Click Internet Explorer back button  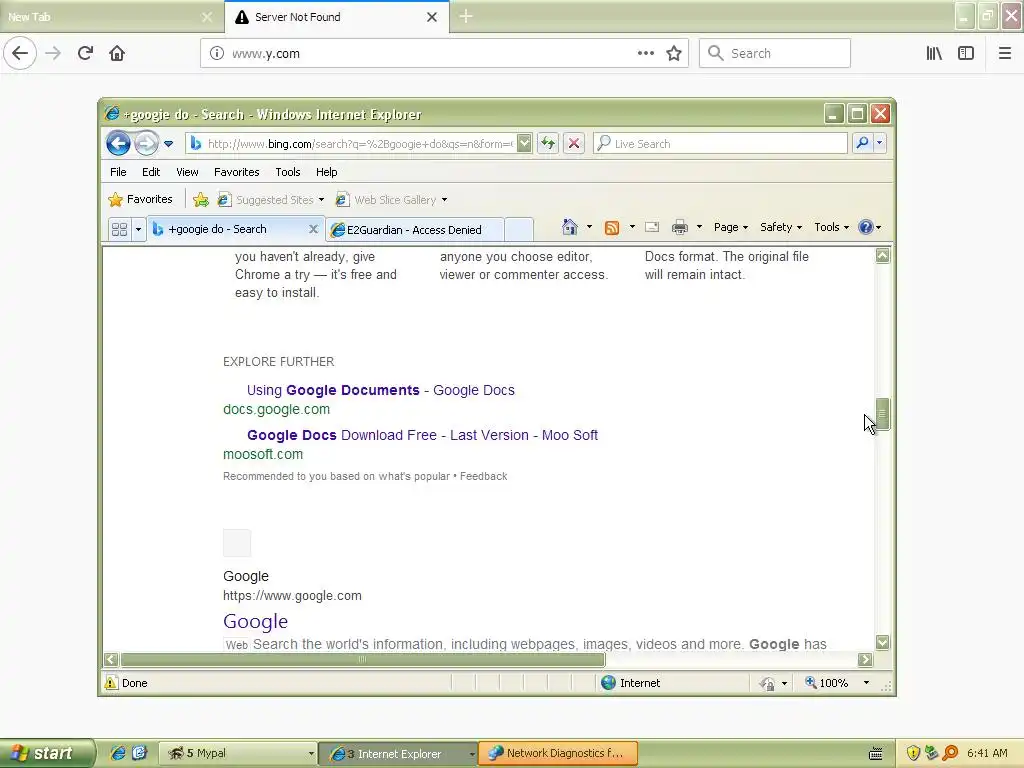(118, 143)
